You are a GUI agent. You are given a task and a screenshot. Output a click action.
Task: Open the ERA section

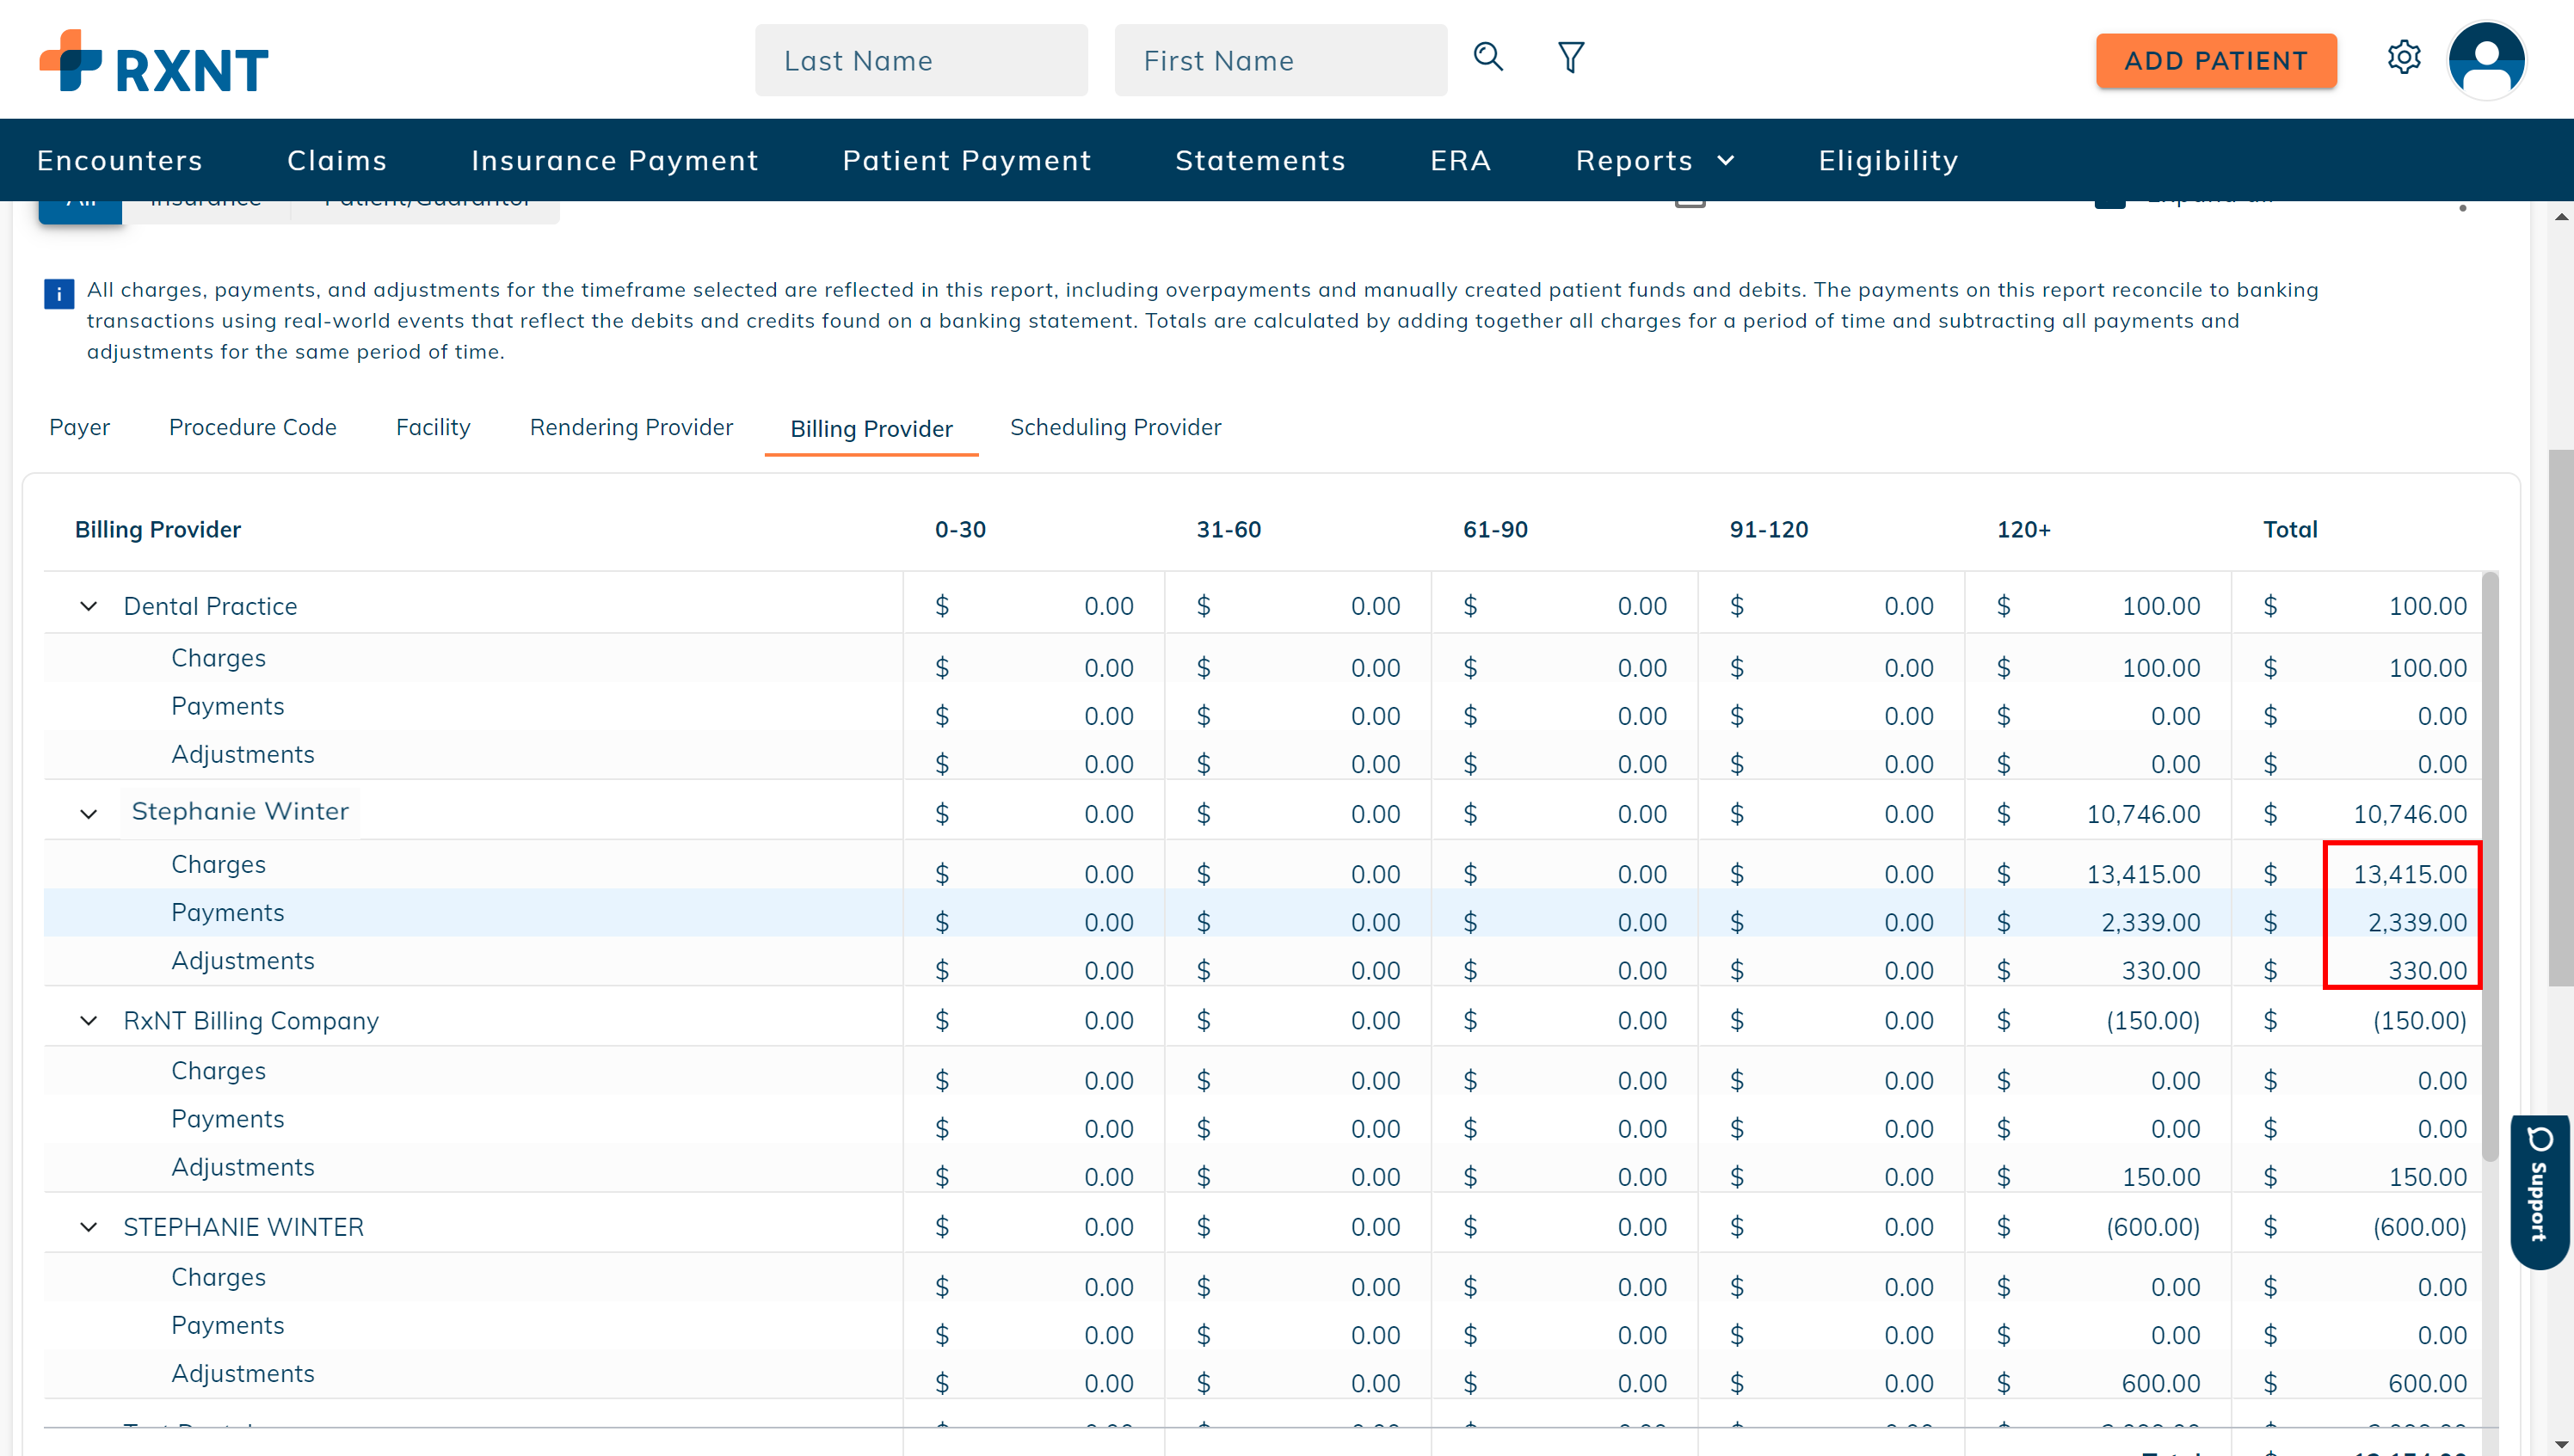(x=1460, y=160)
